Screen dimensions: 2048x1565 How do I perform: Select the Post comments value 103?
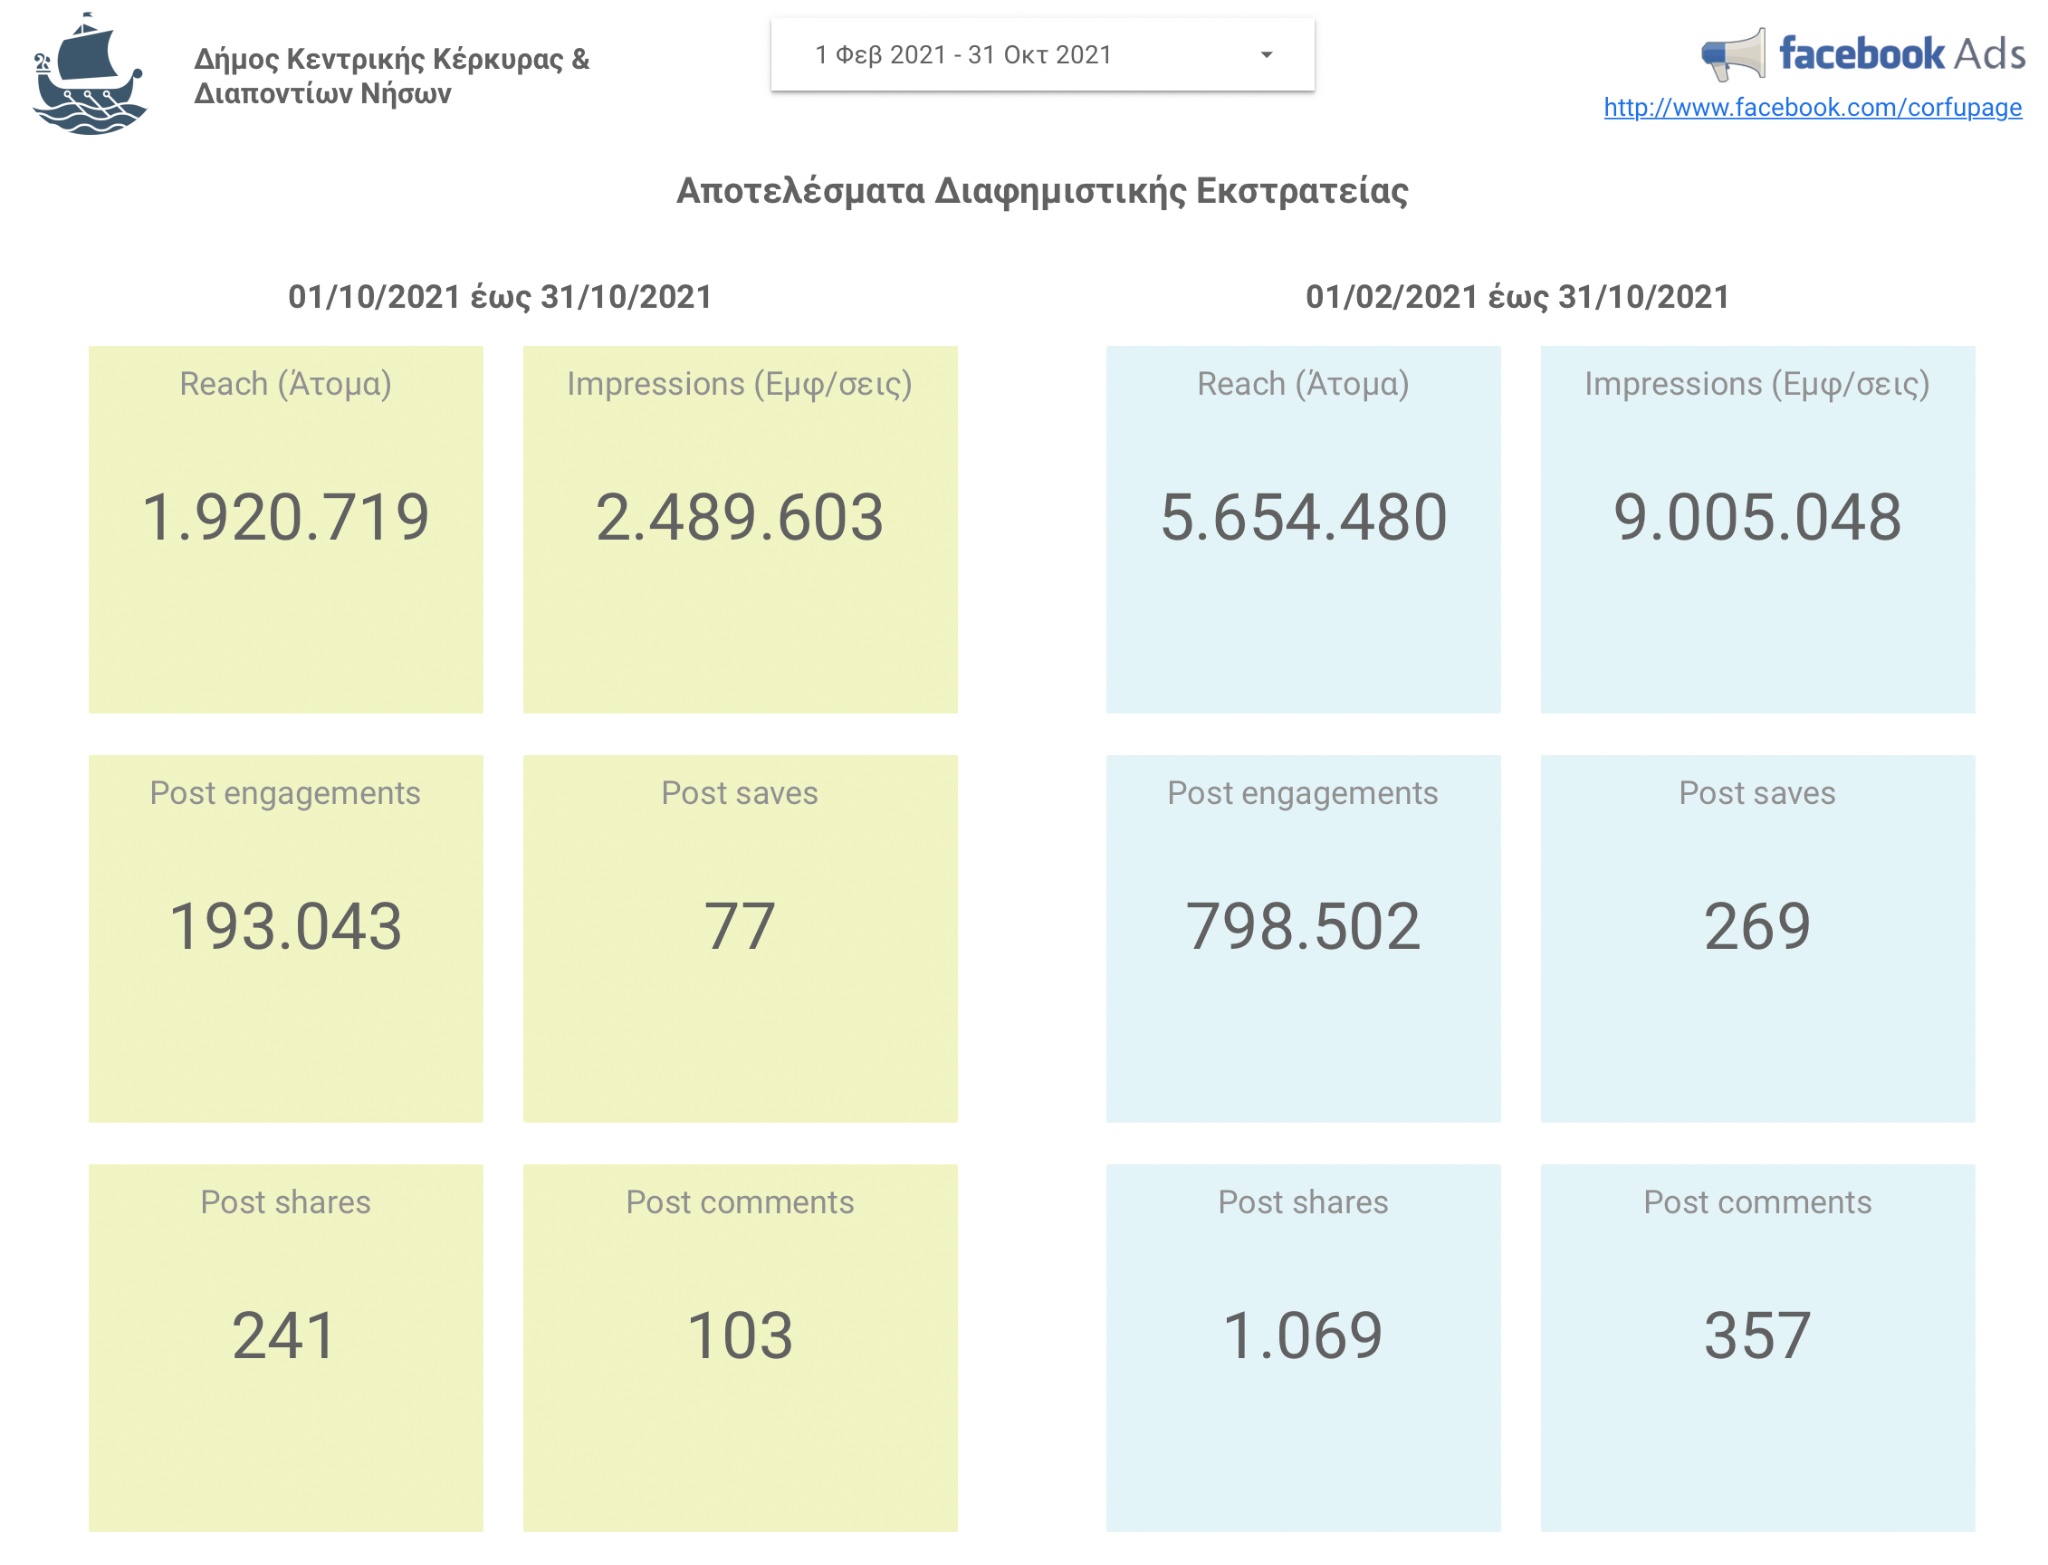pos(740,1335)
